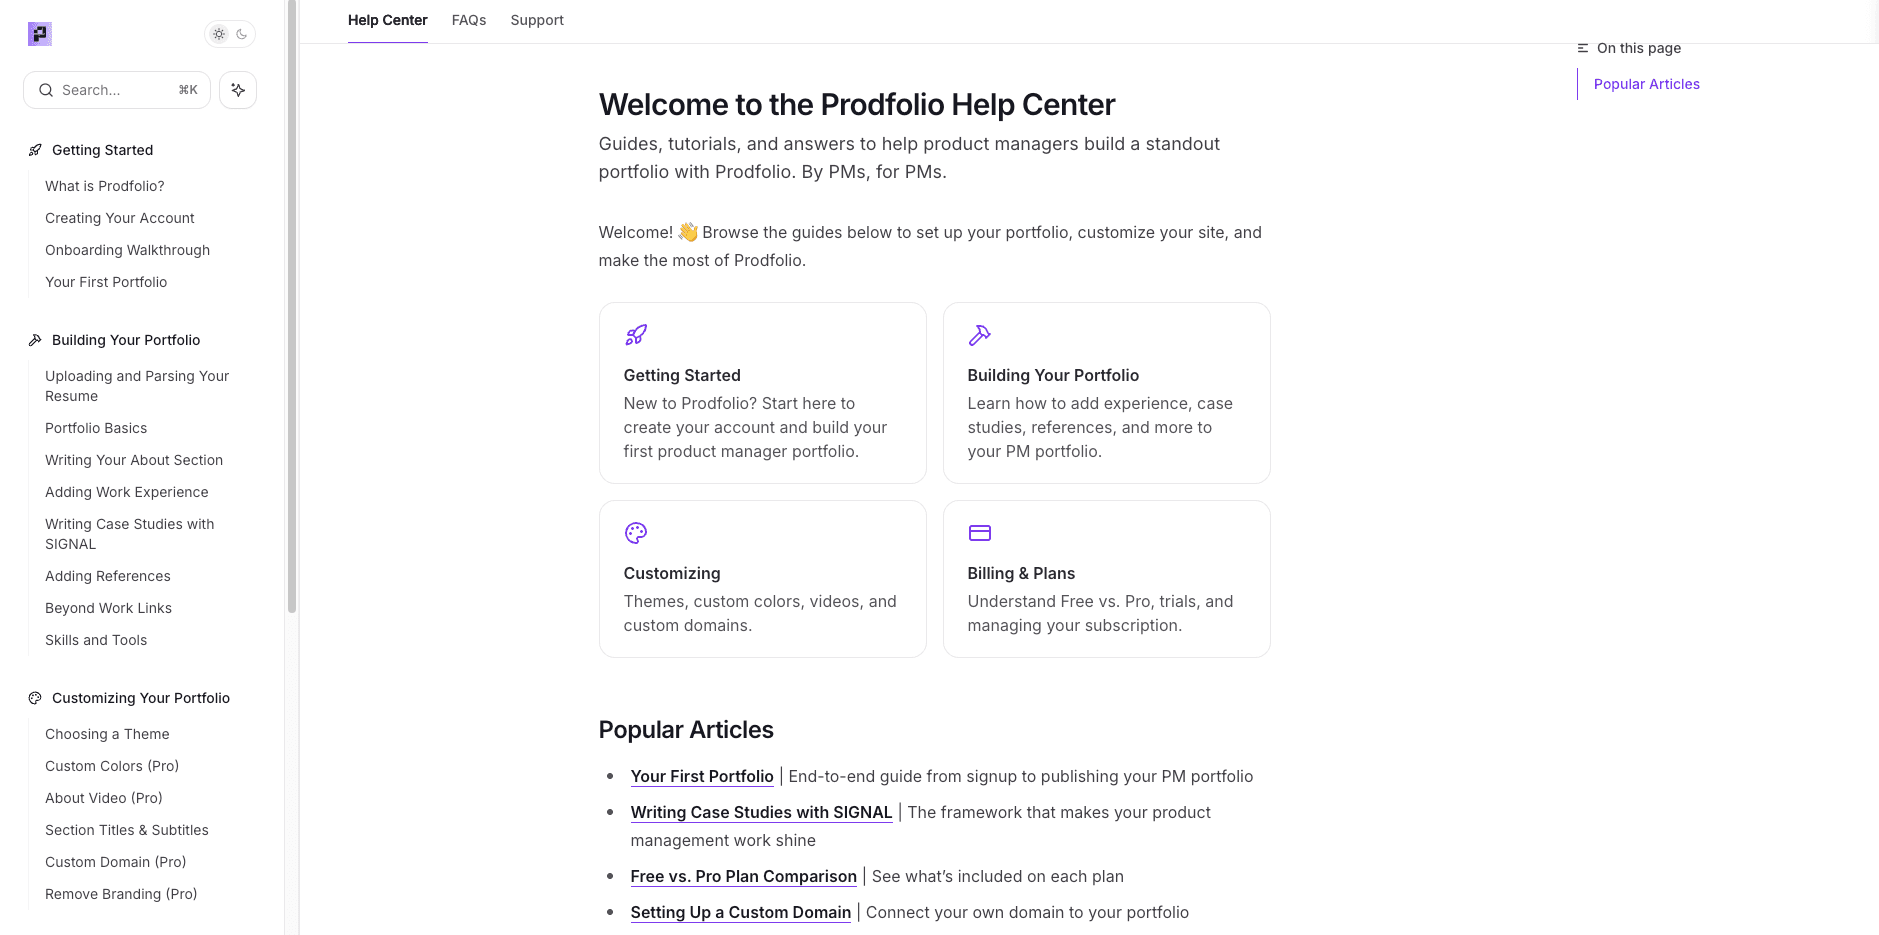Switch to dark mode with moon toggle
Screen dimensions: 1879x935
pyautogui.click(x=242, y=34)
